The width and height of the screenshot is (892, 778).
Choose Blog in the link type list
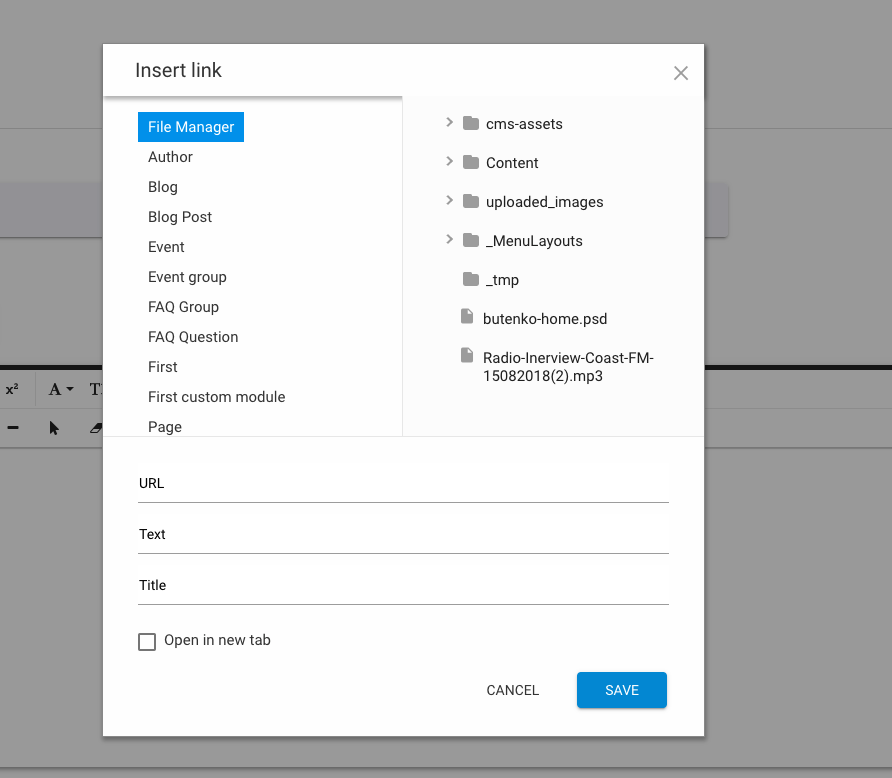pos(163,187)
